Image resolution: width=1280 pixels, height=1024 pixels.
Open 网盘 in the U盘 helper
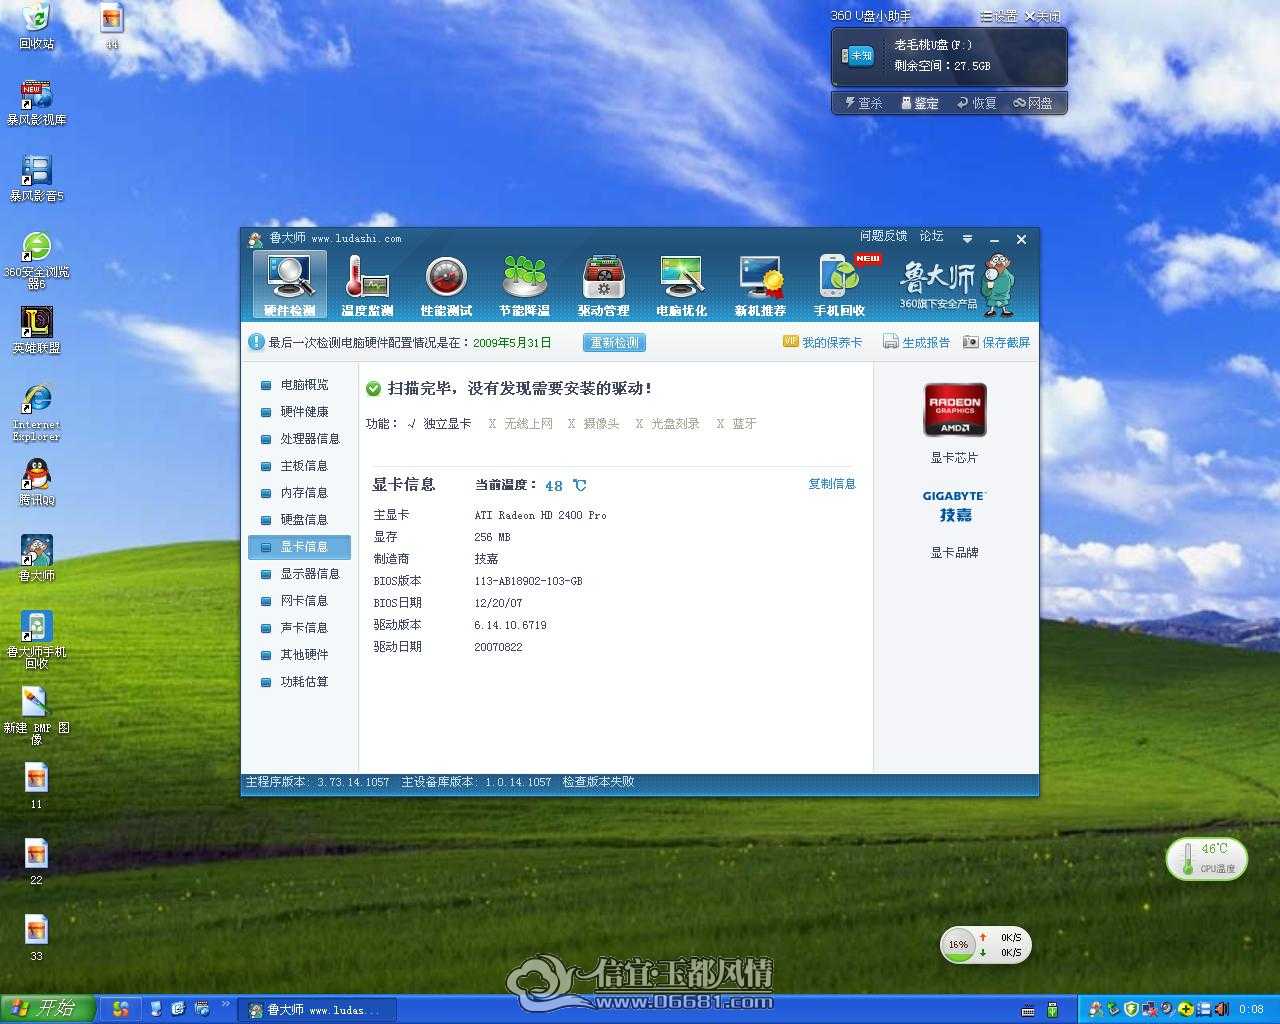tap(1033, 103)
